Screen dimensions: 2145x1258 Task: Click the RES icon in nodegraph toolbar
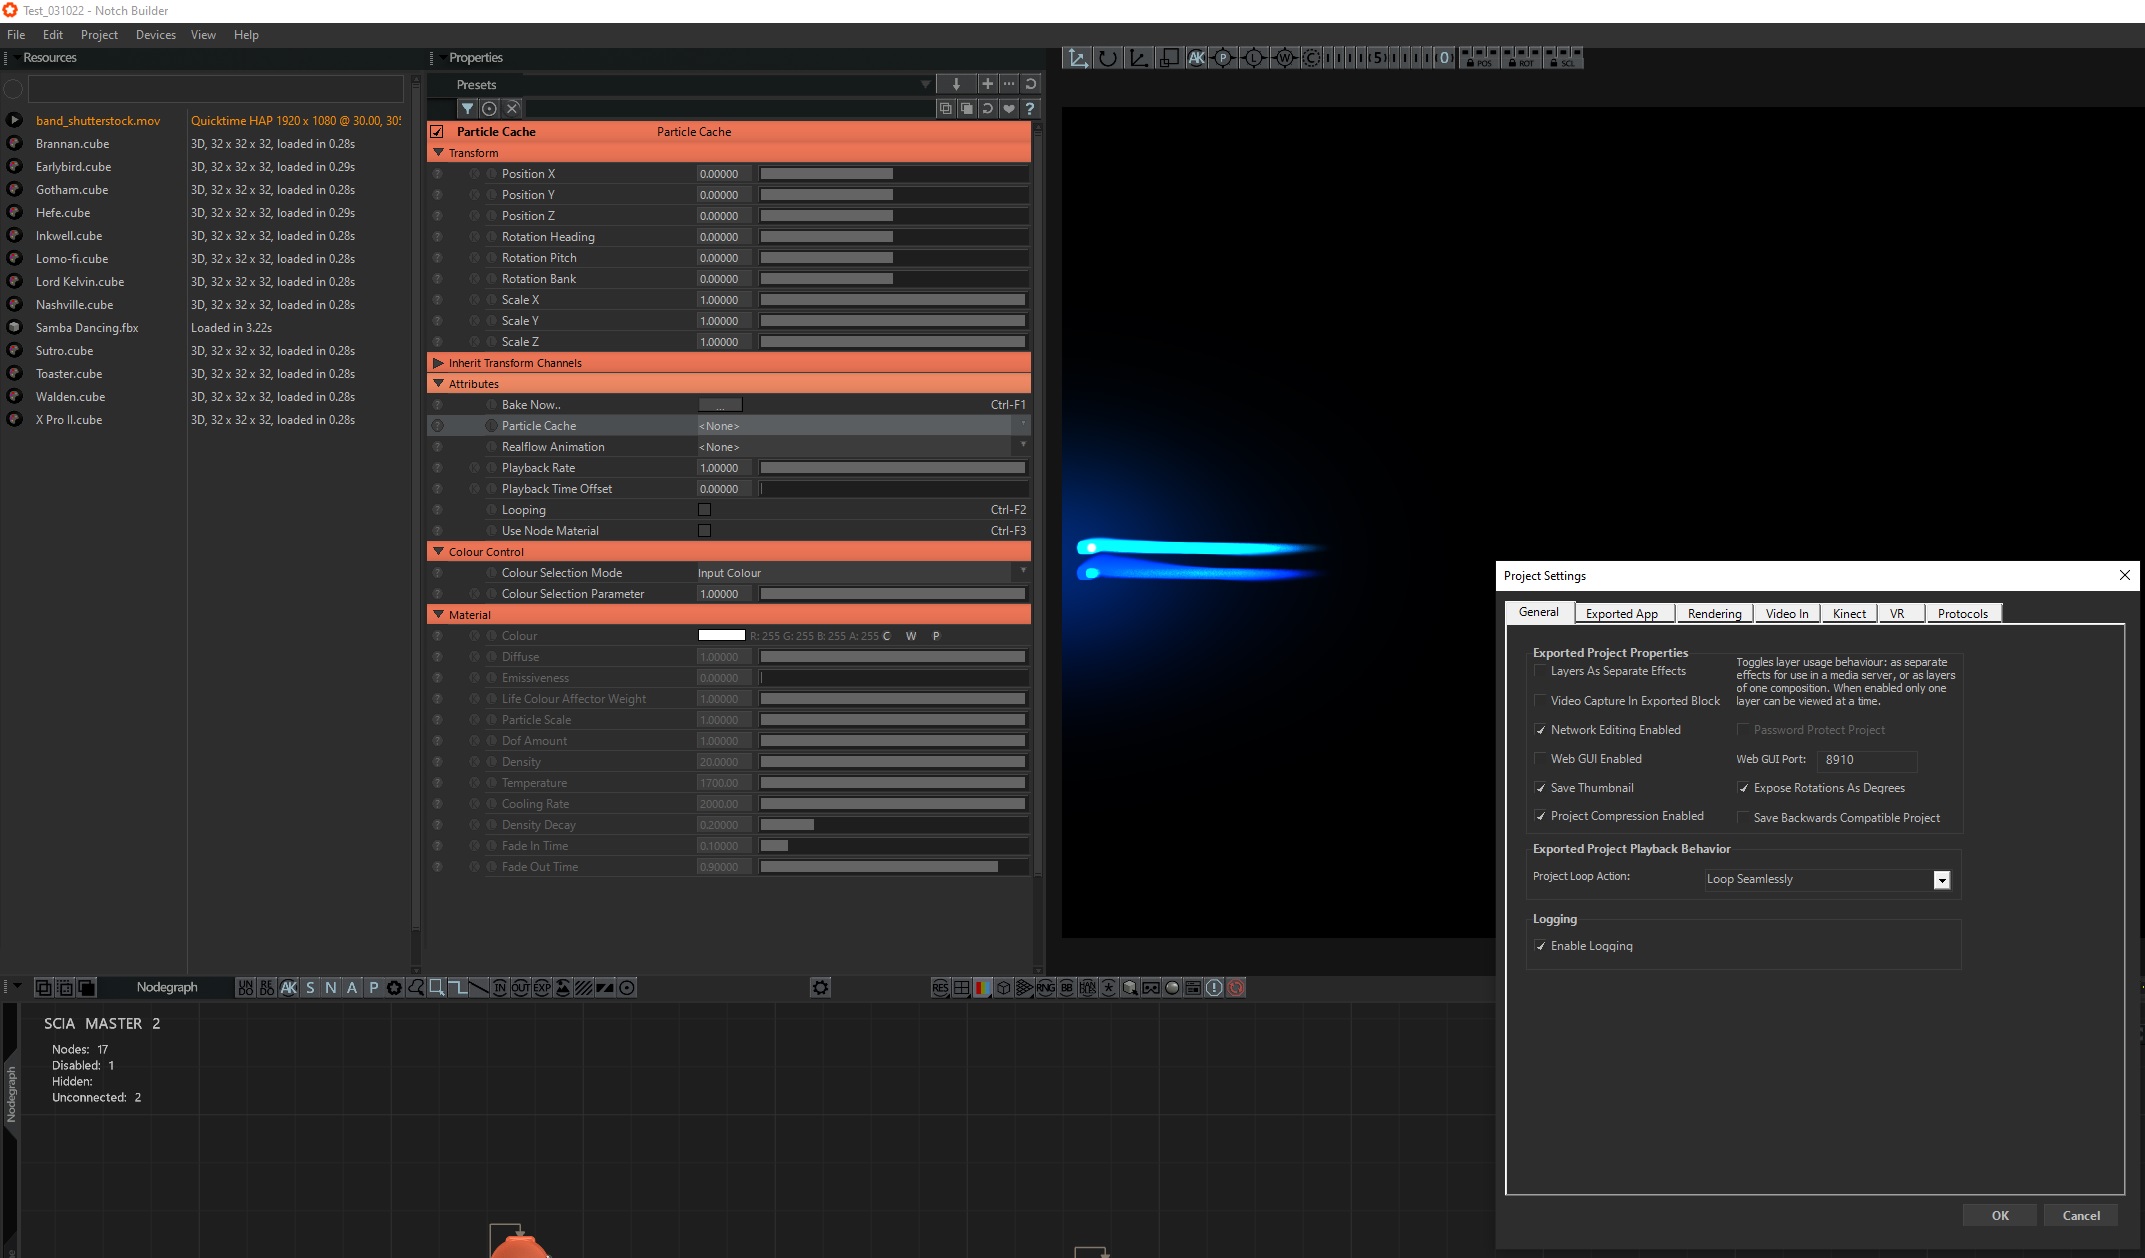(x=940, y=988)
